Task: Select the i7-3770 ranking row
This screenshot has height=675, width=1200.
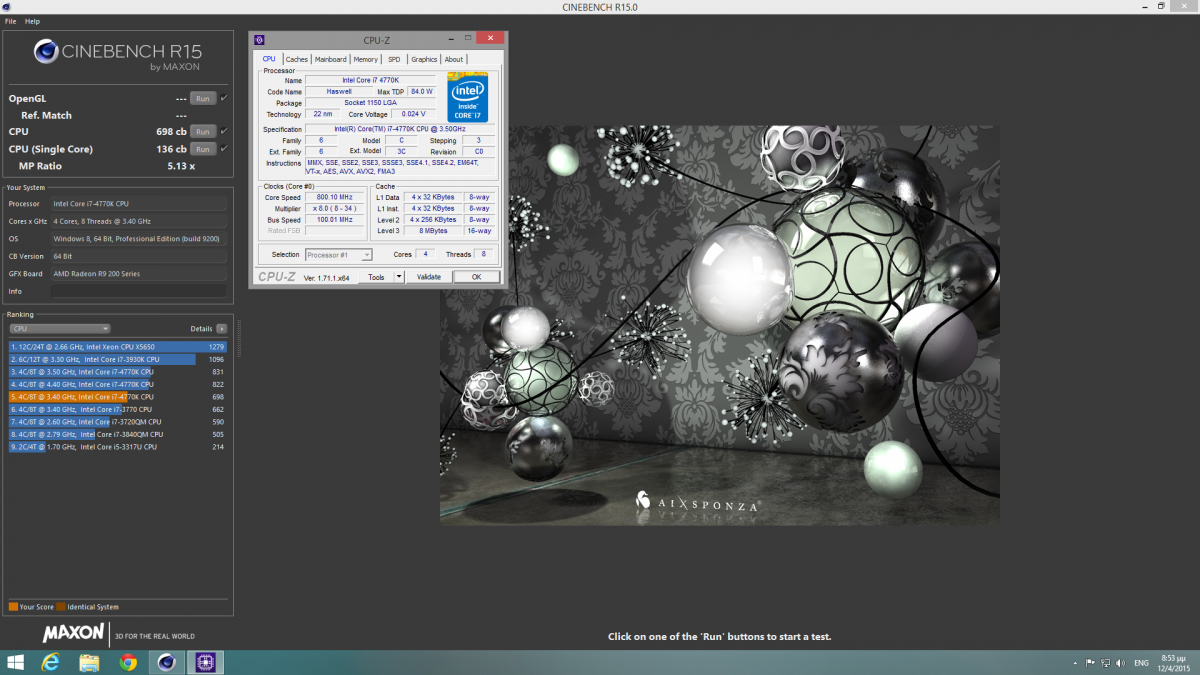Action: click(118, 409)
